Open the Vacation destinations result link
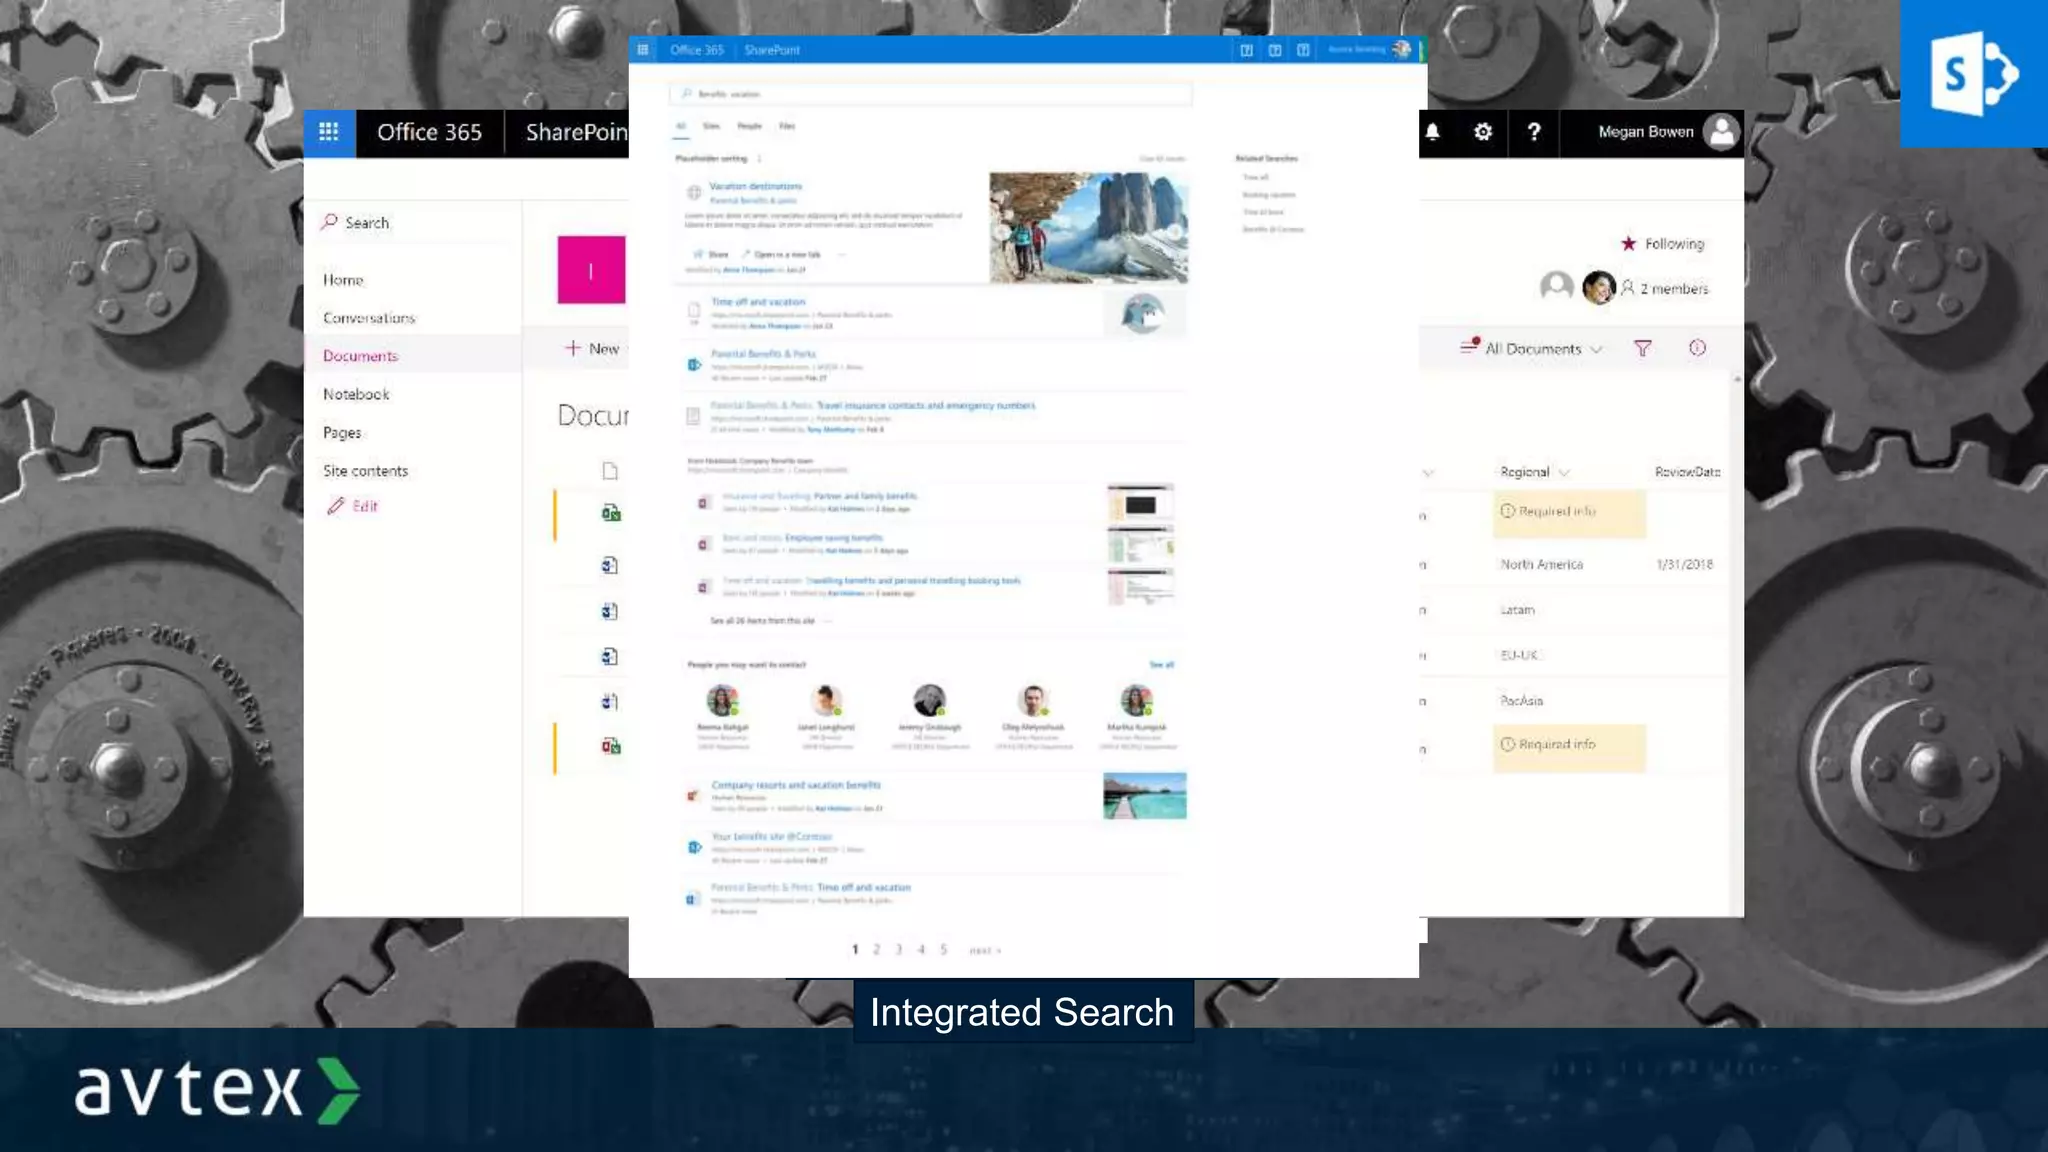2048x1152 pixels. coord(756,186)
